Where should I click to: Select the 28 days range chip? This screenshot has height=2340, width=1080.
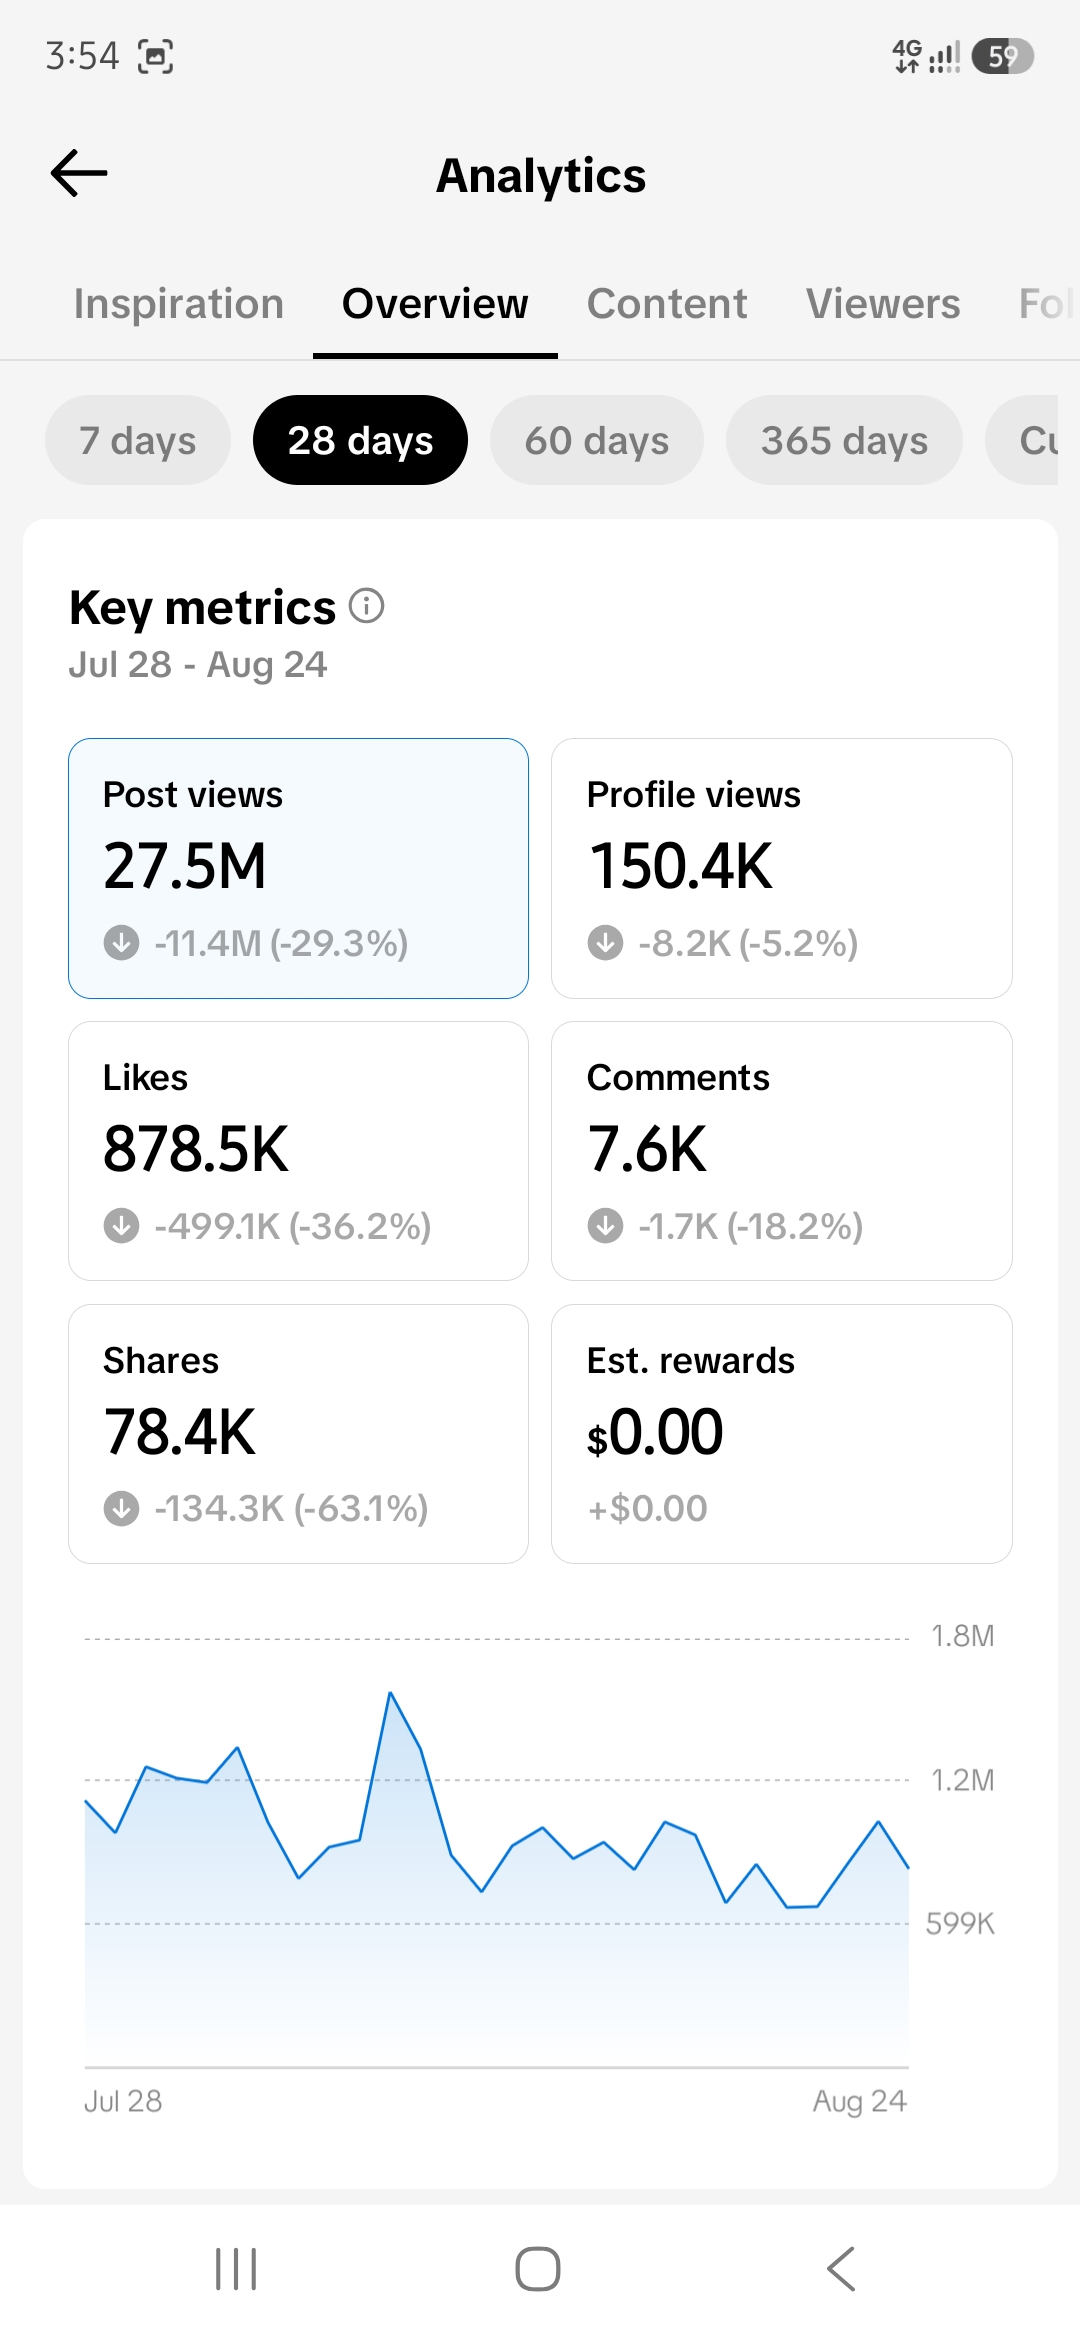coord(360,440)
